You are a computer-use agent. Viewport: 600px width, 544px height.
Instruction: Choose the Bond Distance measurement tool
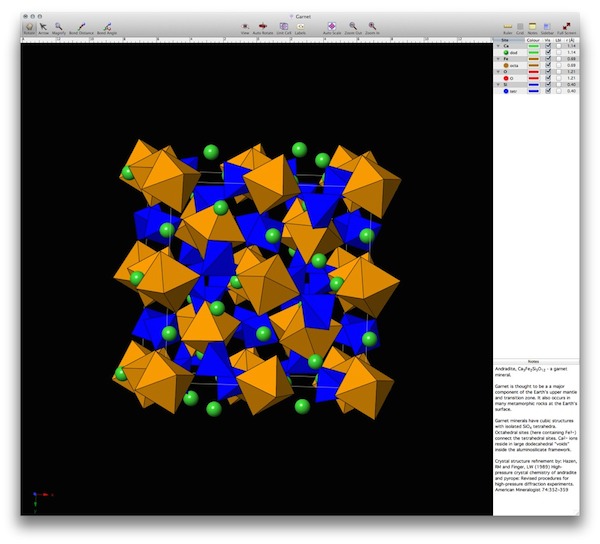[x=82, y=27]
